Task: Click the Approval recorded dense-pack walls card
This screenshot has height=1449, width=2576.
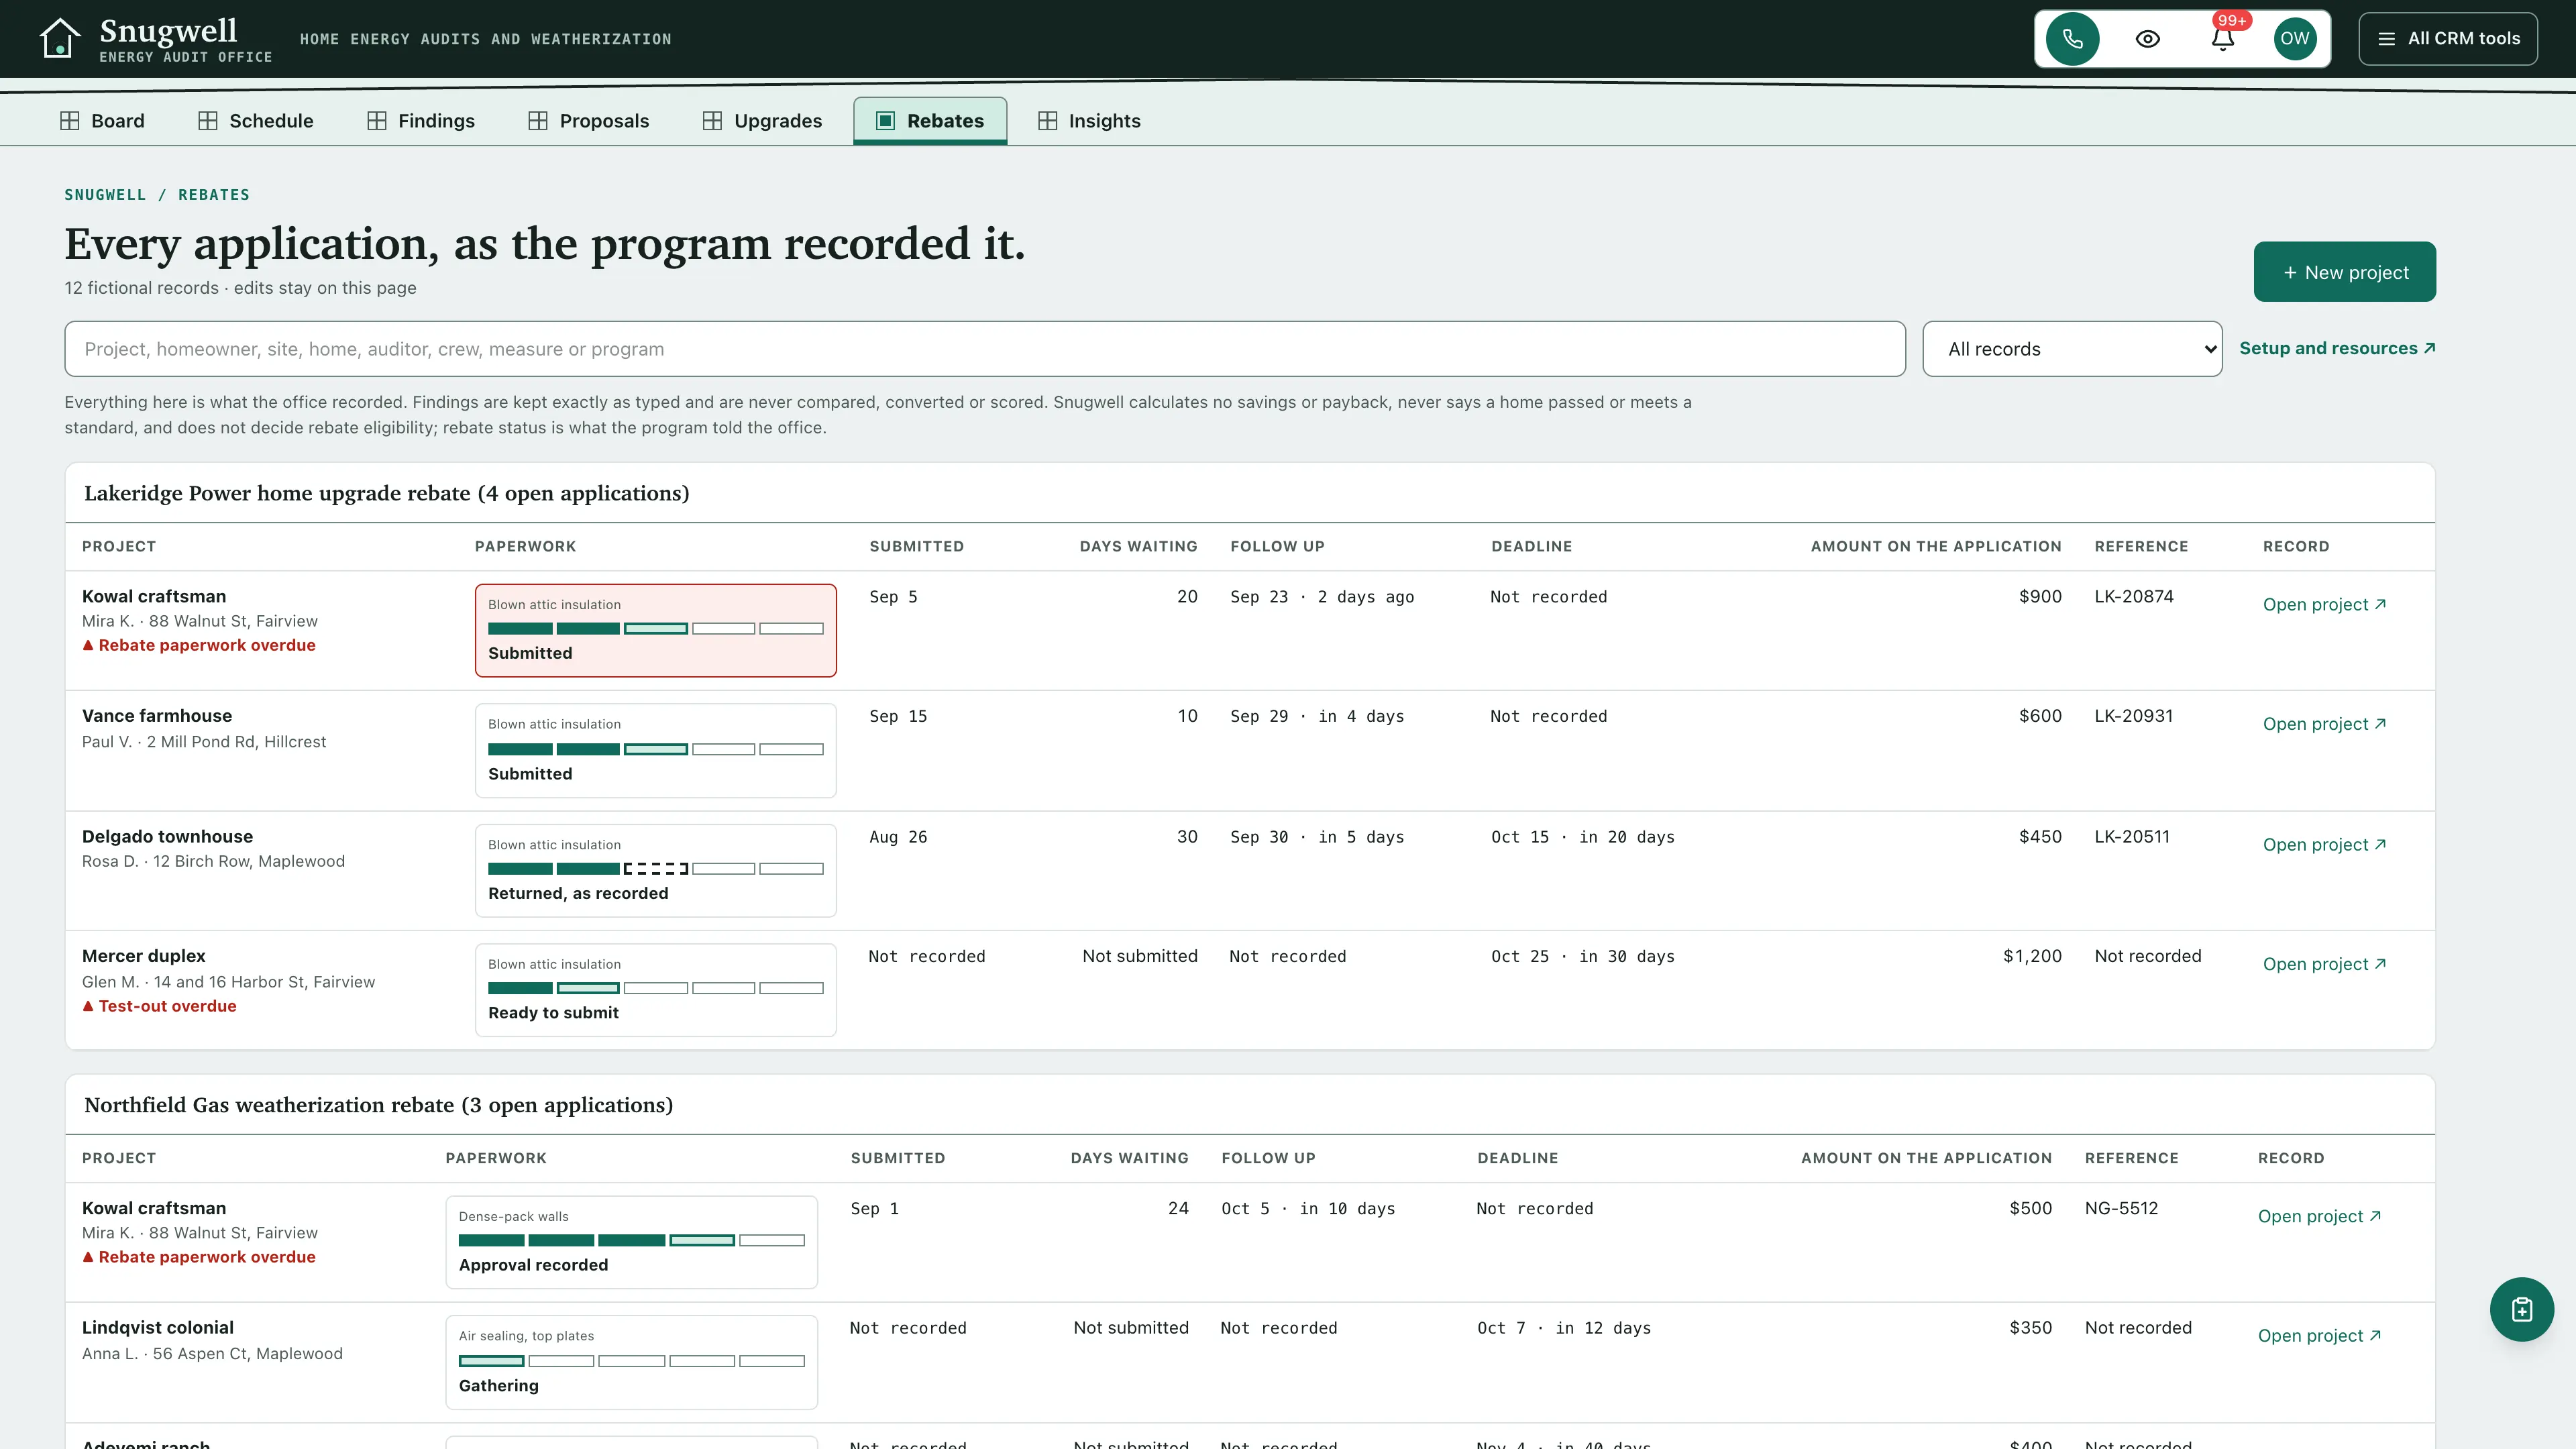Action: 631,1243
